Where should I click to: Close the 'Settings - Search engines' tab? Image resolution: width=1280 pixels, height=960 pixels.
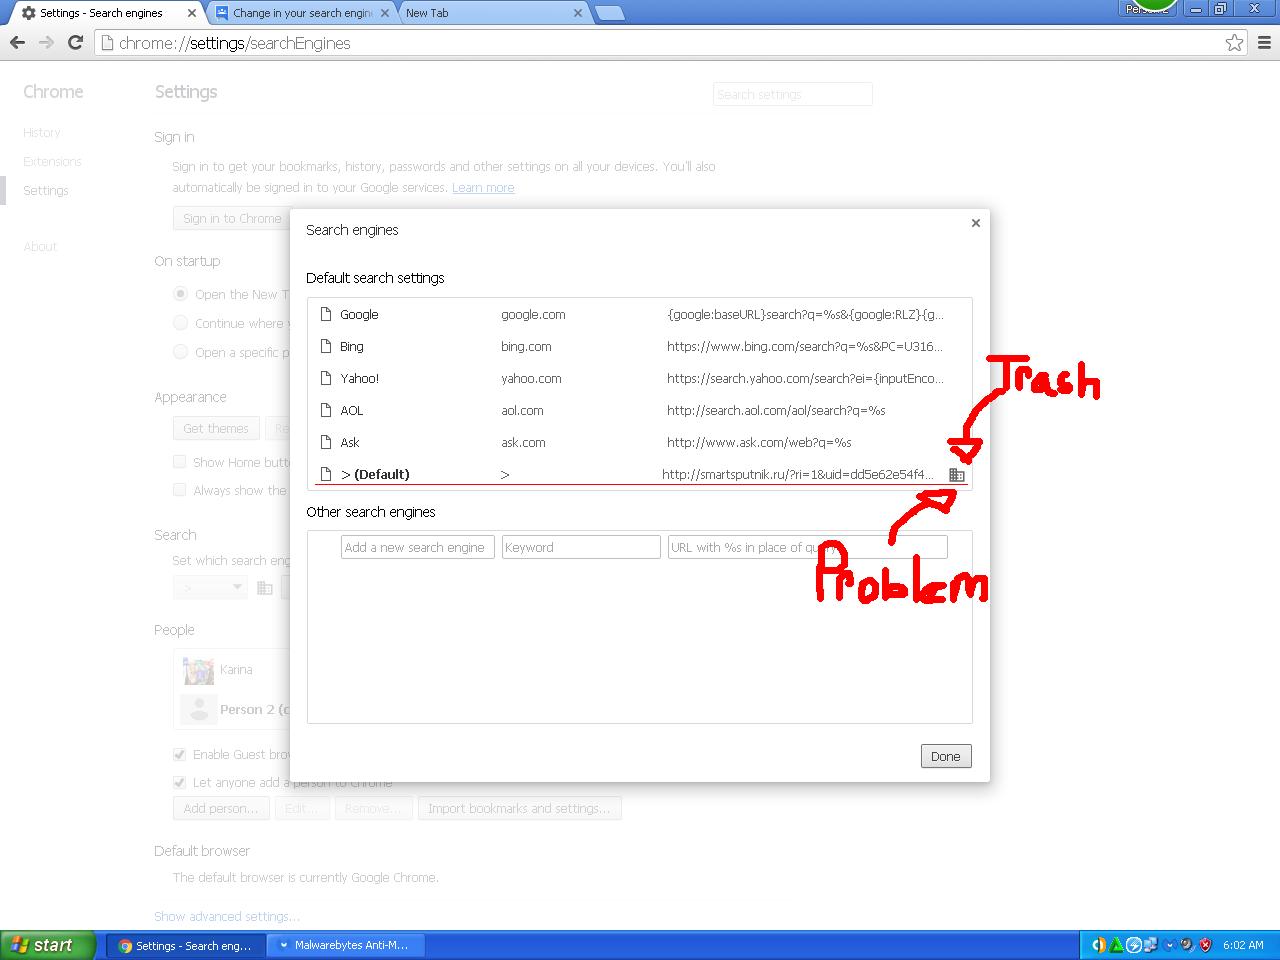coord(192,13)
